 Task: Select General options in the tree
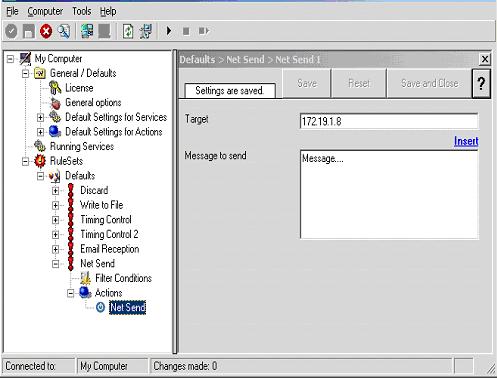tap(93, 103)
